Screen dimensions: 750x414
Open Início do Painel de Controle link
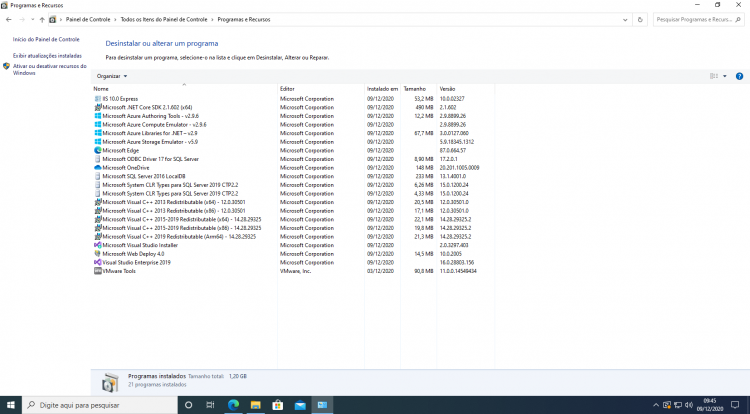coord(46,39)
